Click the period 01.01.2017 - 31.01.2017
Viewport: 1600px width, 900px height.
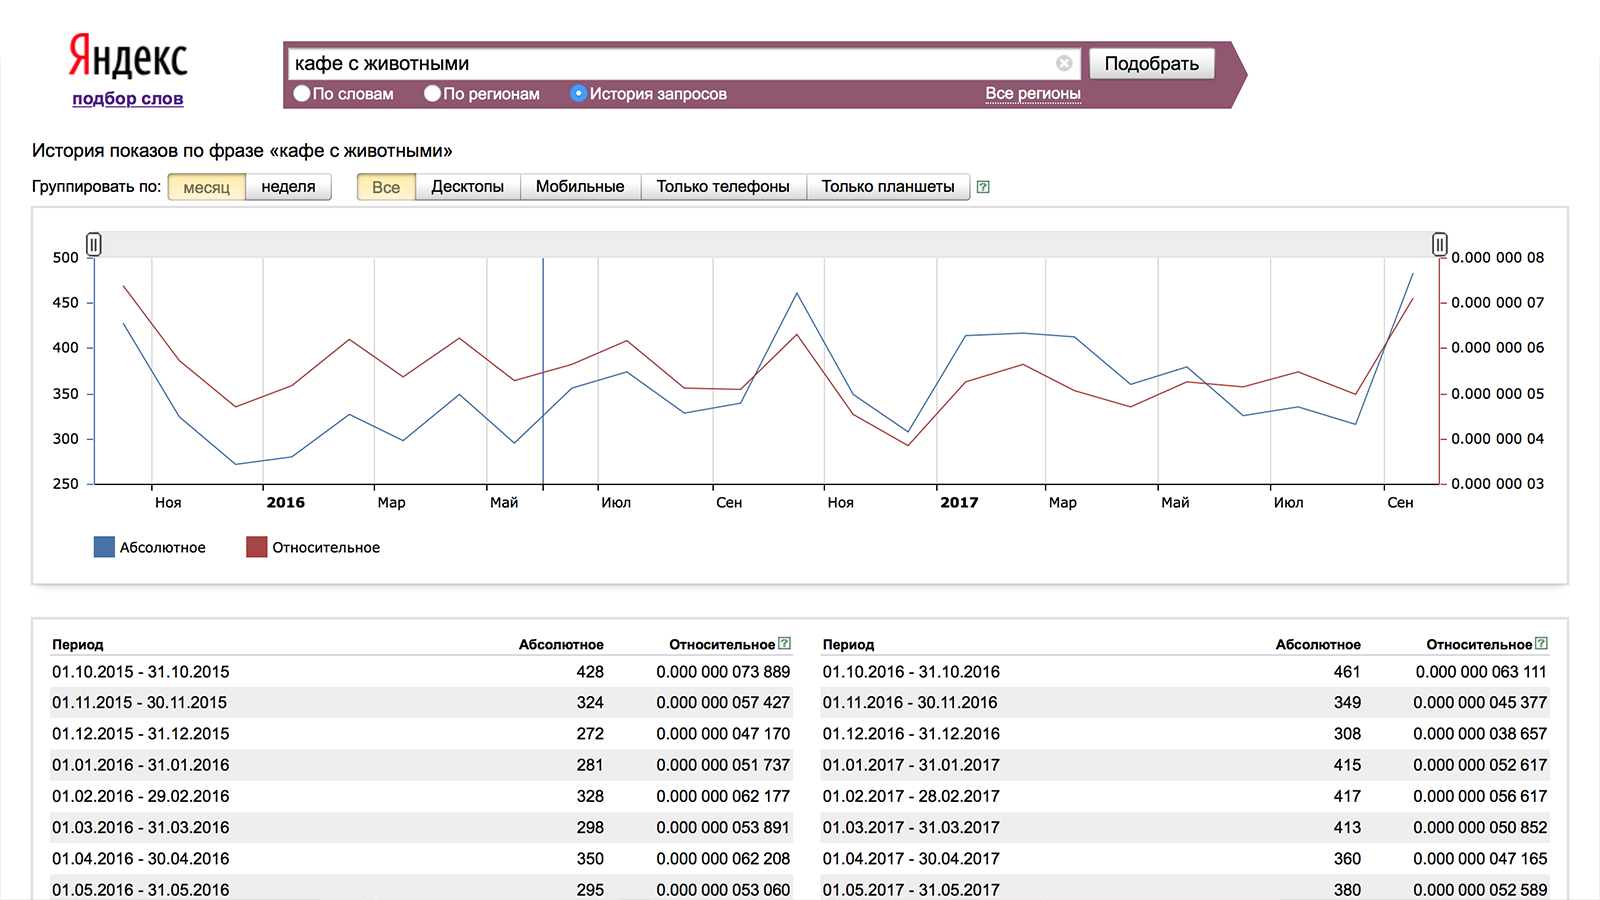[x=911, y=765]
